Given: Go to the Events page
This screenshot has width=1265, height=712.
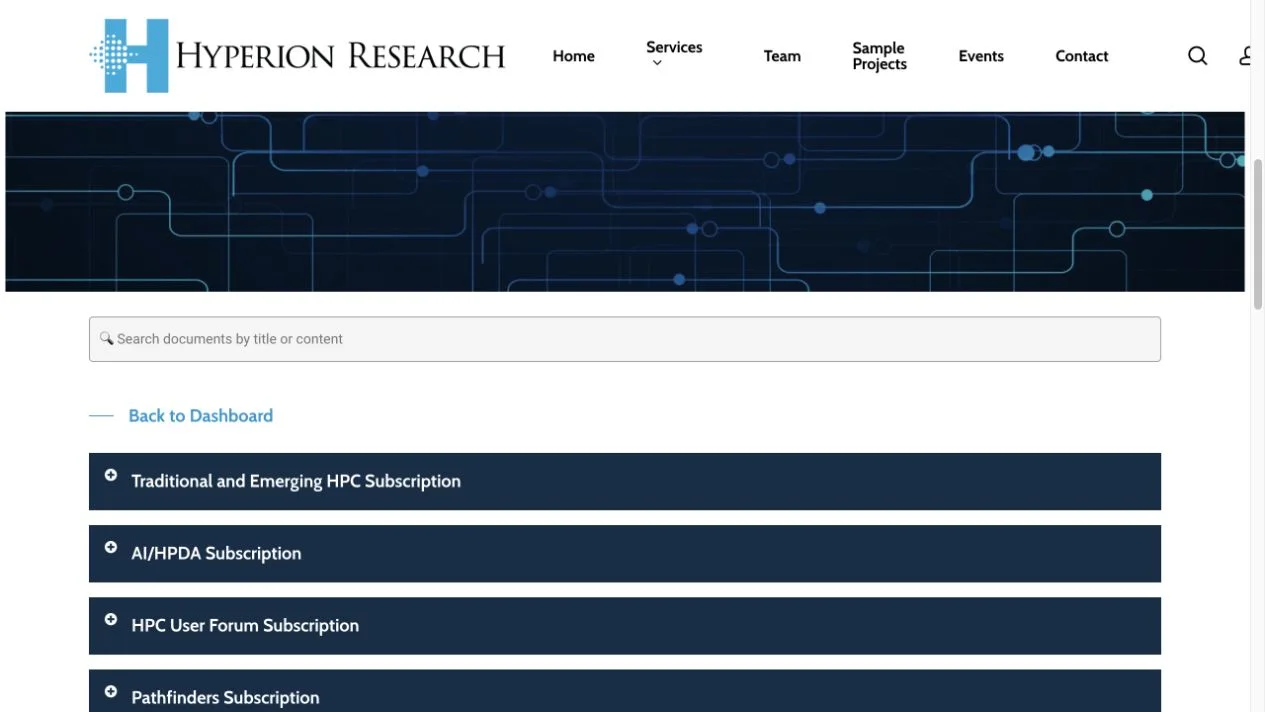Looking at the screenshot, I should (x=981, y=56).
